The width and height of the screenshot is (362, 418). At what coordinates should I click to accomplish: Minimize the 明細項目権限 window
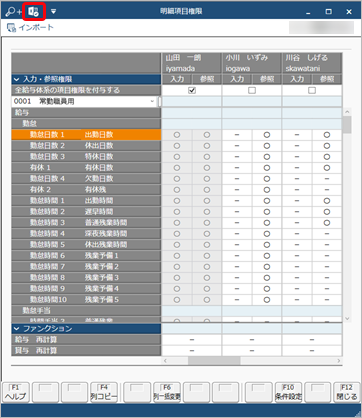pos(308,12)
